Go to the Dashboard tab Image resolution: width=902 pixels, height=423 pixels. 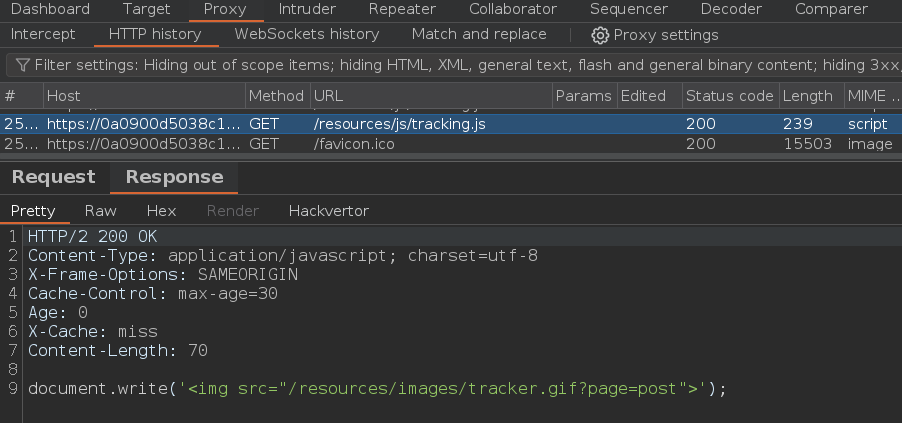(x=50, y=9)
